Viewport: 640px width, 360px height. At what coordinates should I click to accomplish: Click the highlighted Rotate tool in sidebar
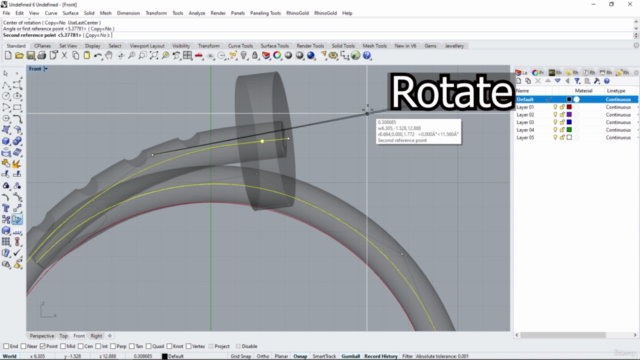(x=17, y=219)
